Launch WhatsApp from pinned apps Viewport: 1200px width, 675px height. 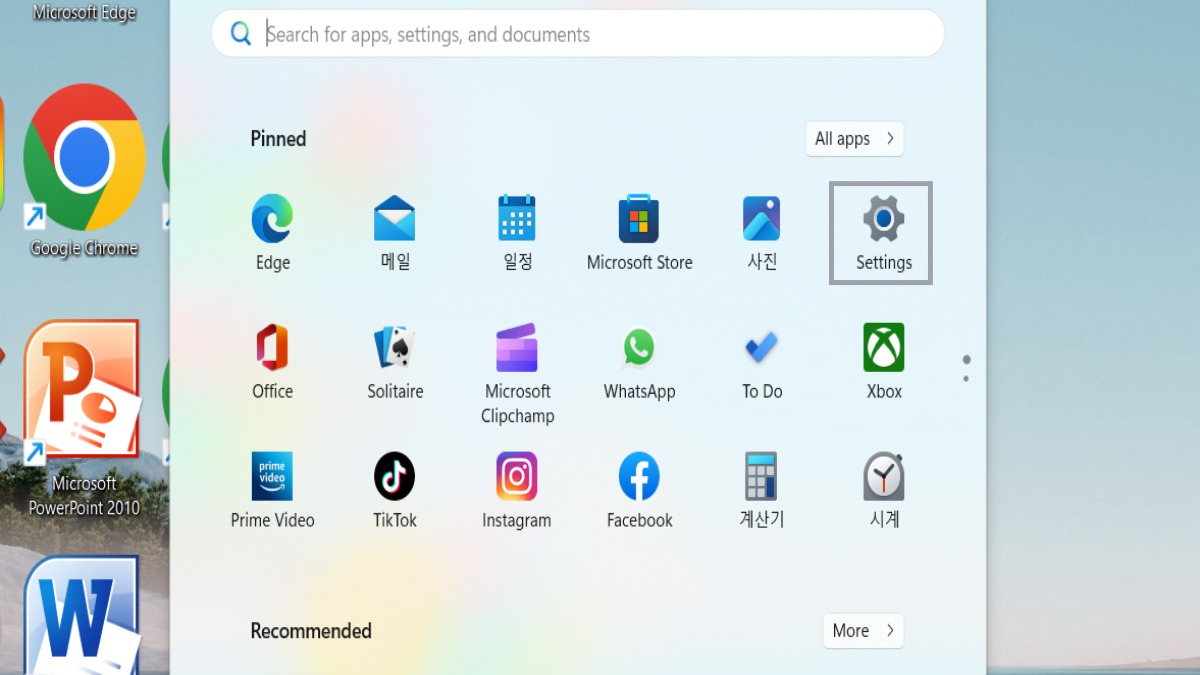point(639,362)
